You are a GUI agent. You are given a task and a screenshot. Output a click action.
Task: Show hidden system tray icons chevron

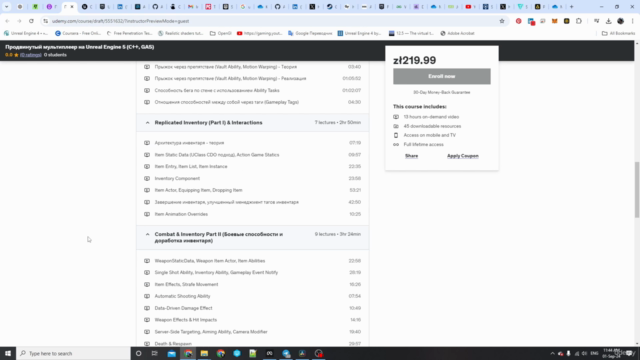point(552,353)
